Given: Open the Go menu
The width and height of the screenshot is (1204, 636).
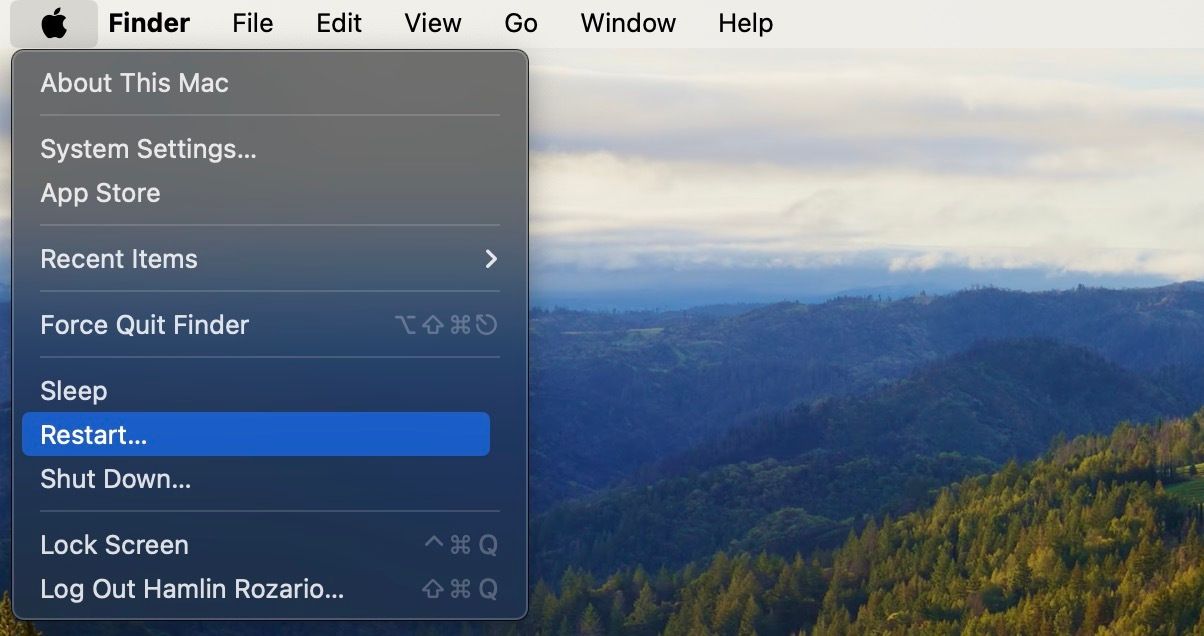Looking at the screenshot, I should pos(520,22).
